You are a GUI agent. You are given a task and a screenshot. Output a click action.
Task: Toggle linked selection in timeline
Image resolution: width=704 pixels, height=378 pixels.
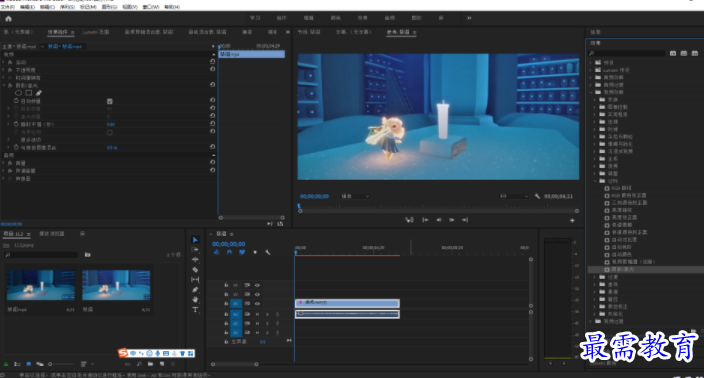[x=242, y=252]
